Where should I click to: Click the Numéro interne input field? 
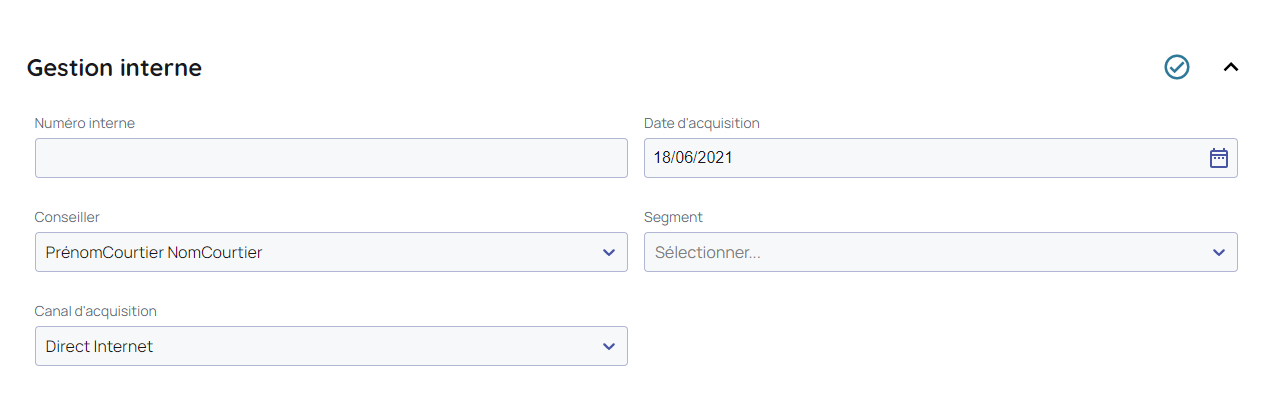[331, 158]
